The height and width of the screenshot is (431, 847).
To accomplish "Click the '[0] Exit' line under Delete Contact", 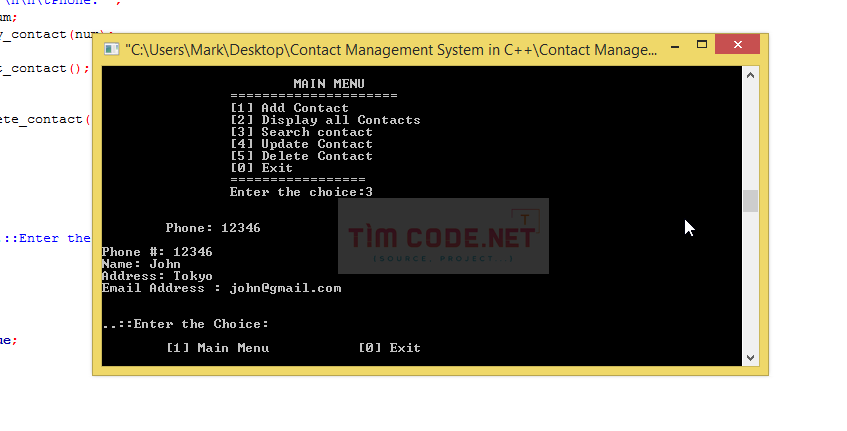I will click(261, 168).
